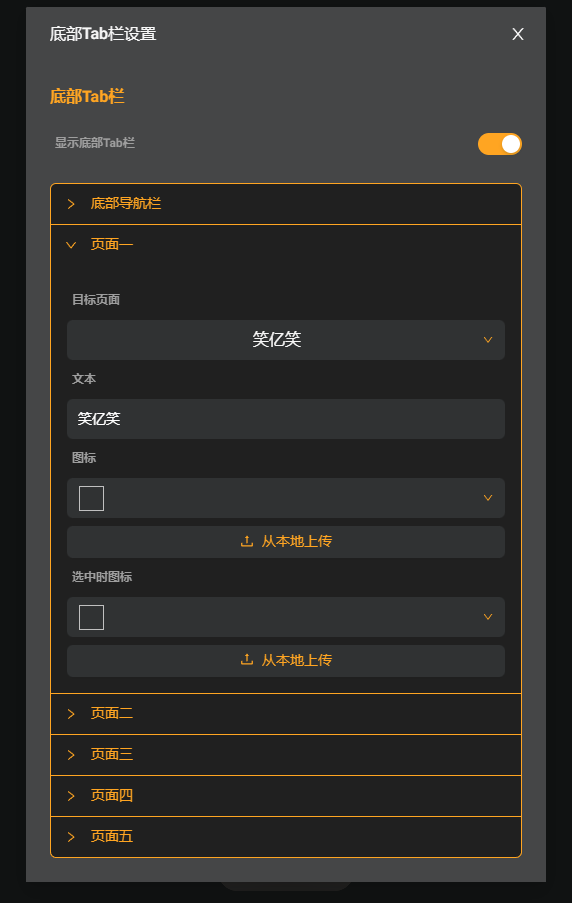Click the upload icon under 图标
Viewport: 572px width, 903px height.
point(247,541)
